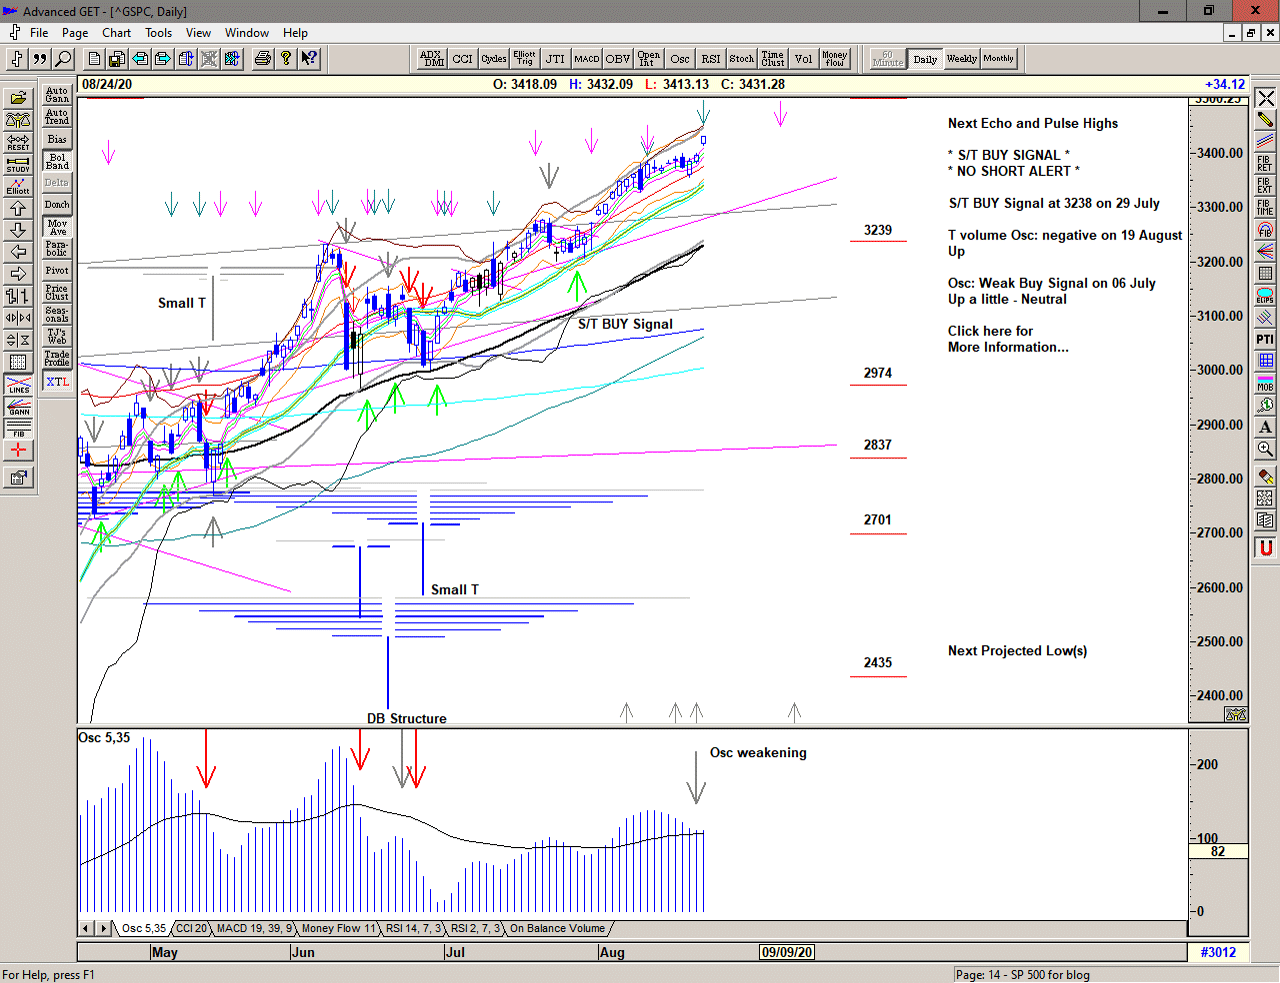This screenshot has width=1280, height=983.
Task: Click the Gann lines drawing icon
Action: (18, 406)
